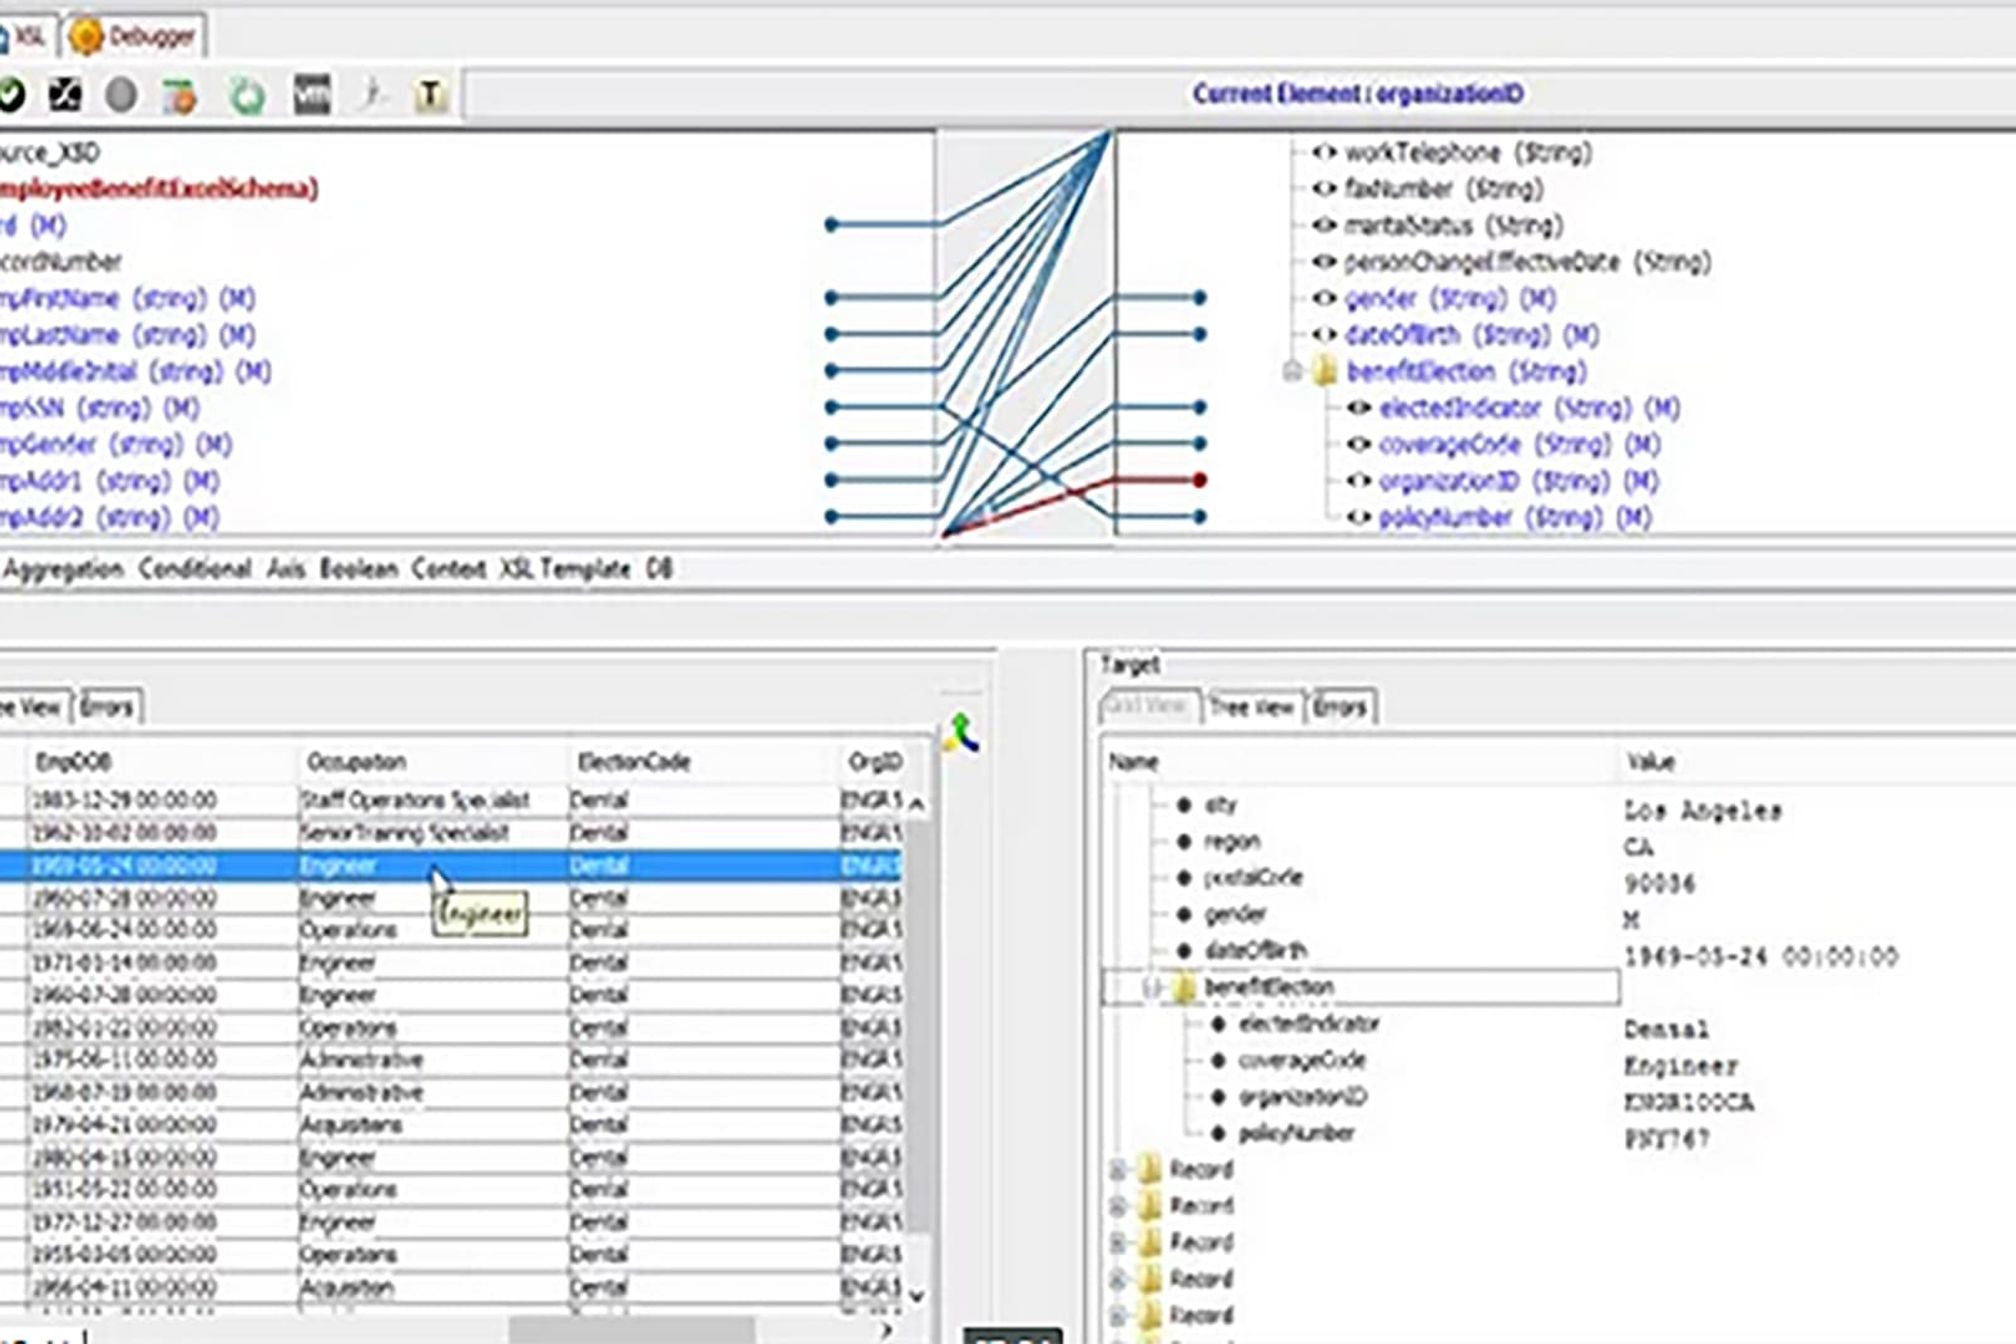2016x1344 pixels.
Task: Collapse the benefitElection schema node
Action: (x=1292, y=372)
